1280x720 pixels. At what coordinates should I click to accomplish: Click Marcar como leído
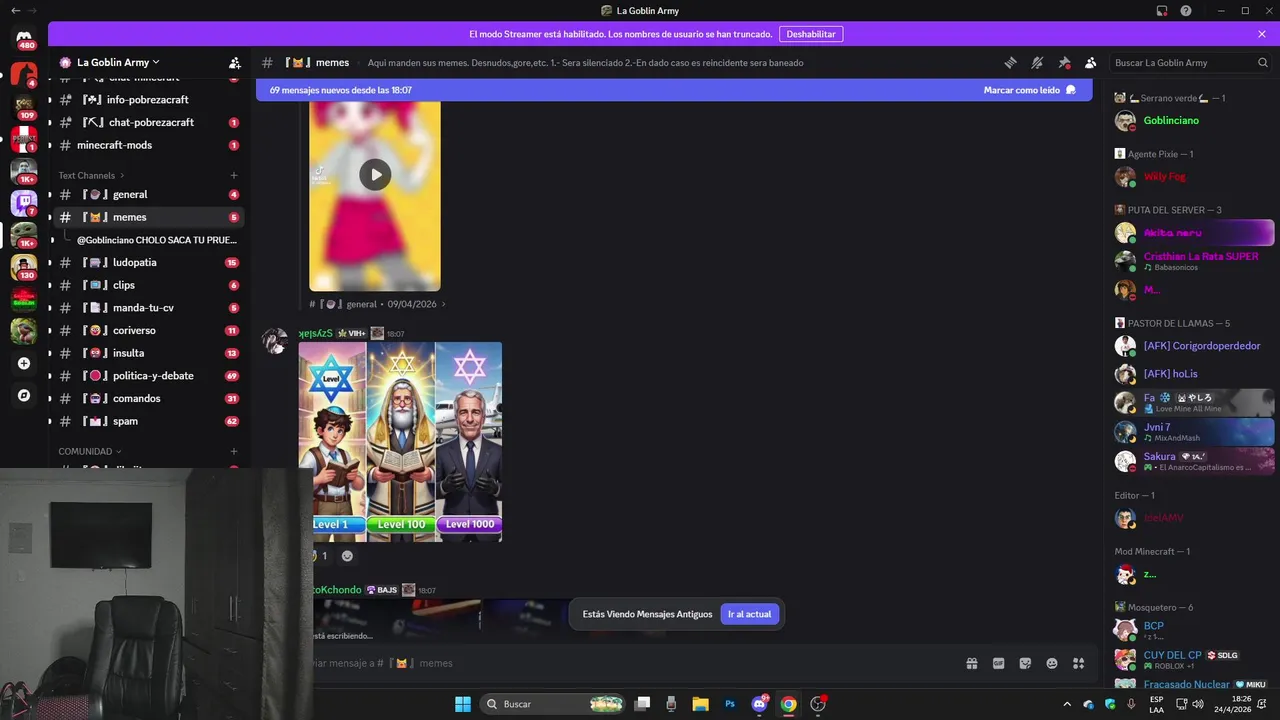(x=1030, y=90)
